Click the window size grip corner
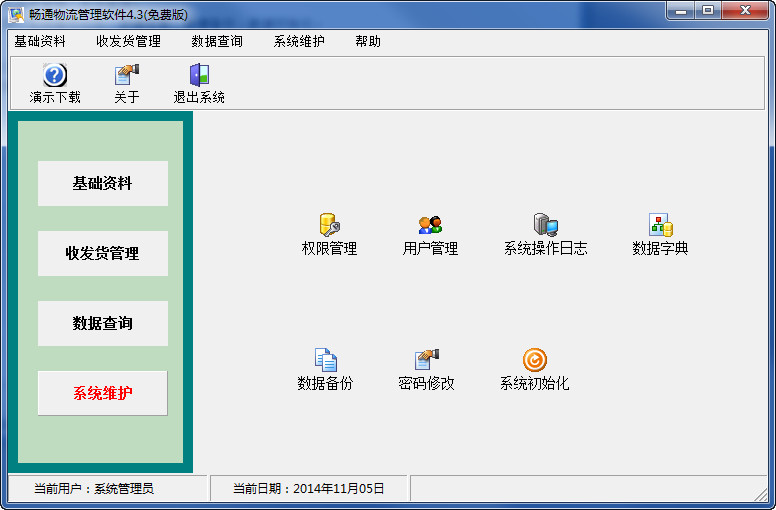The image size is (776, 510). (x=760, y=494)
